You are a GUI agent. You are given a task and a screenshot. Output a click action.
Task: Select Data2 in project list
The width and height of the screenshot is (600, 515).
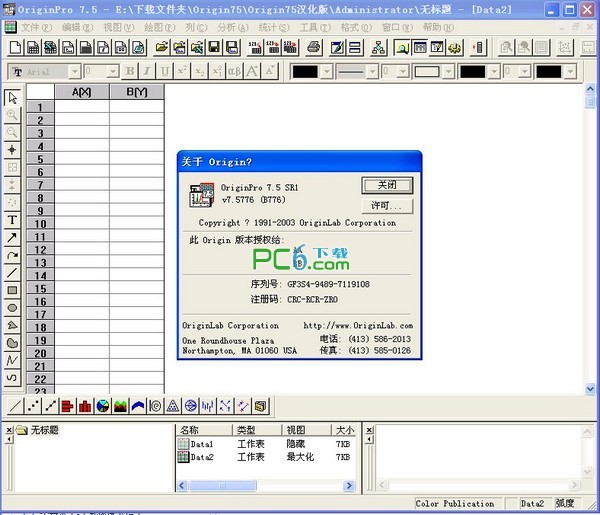[x=196, y=457]
